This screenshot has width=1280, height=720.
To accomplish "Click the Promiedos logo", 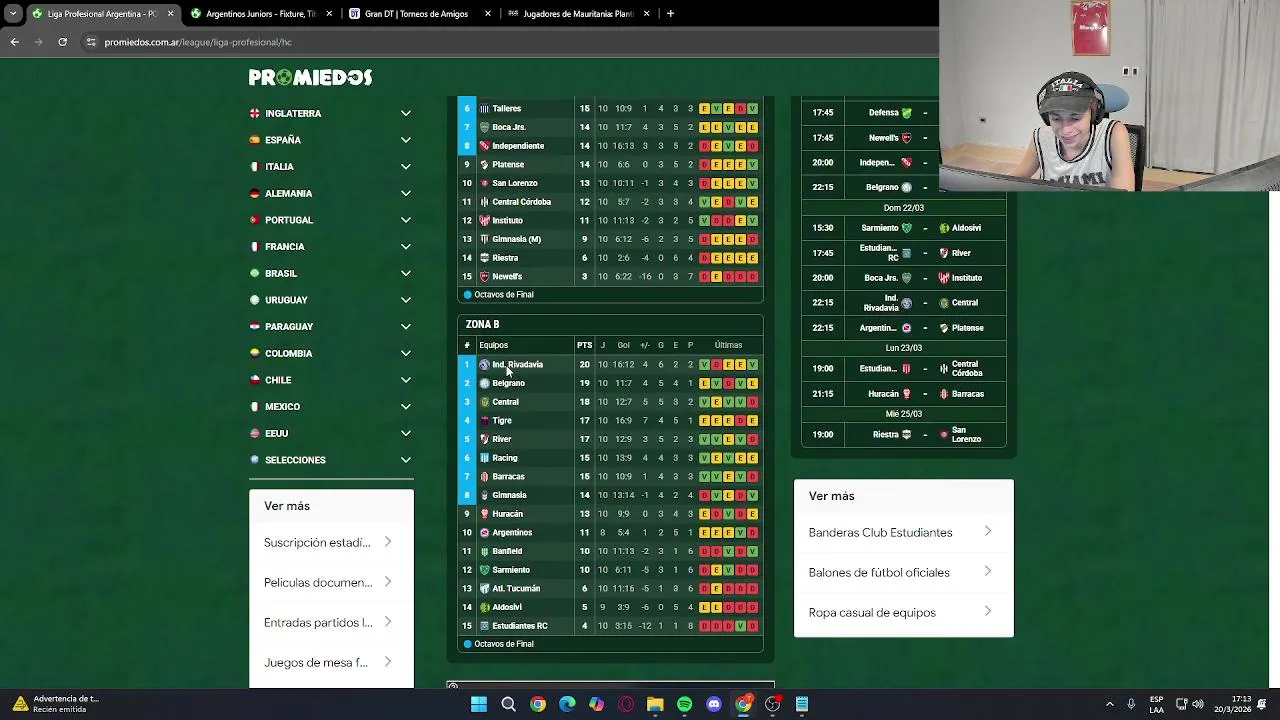I will pos(310,77).
